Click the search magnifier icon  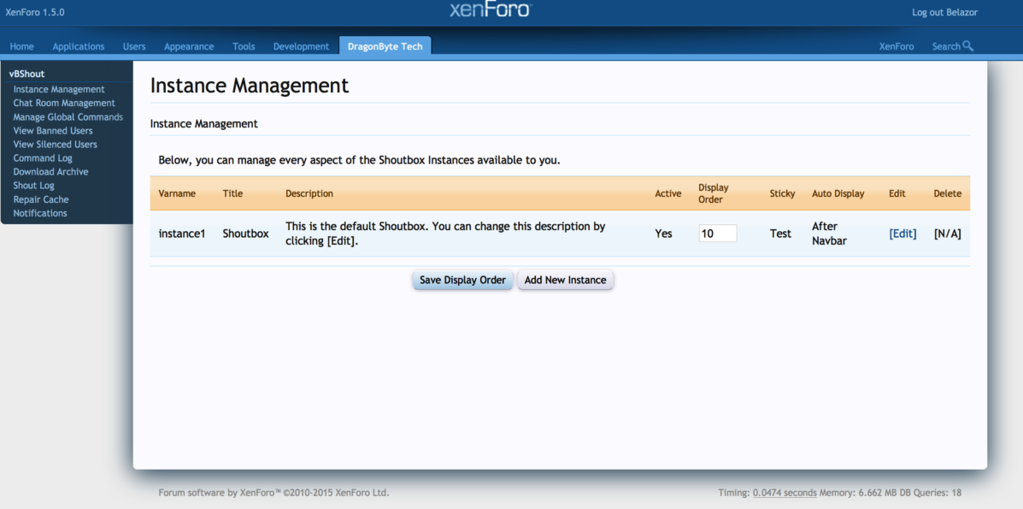[x=967, y=46]
